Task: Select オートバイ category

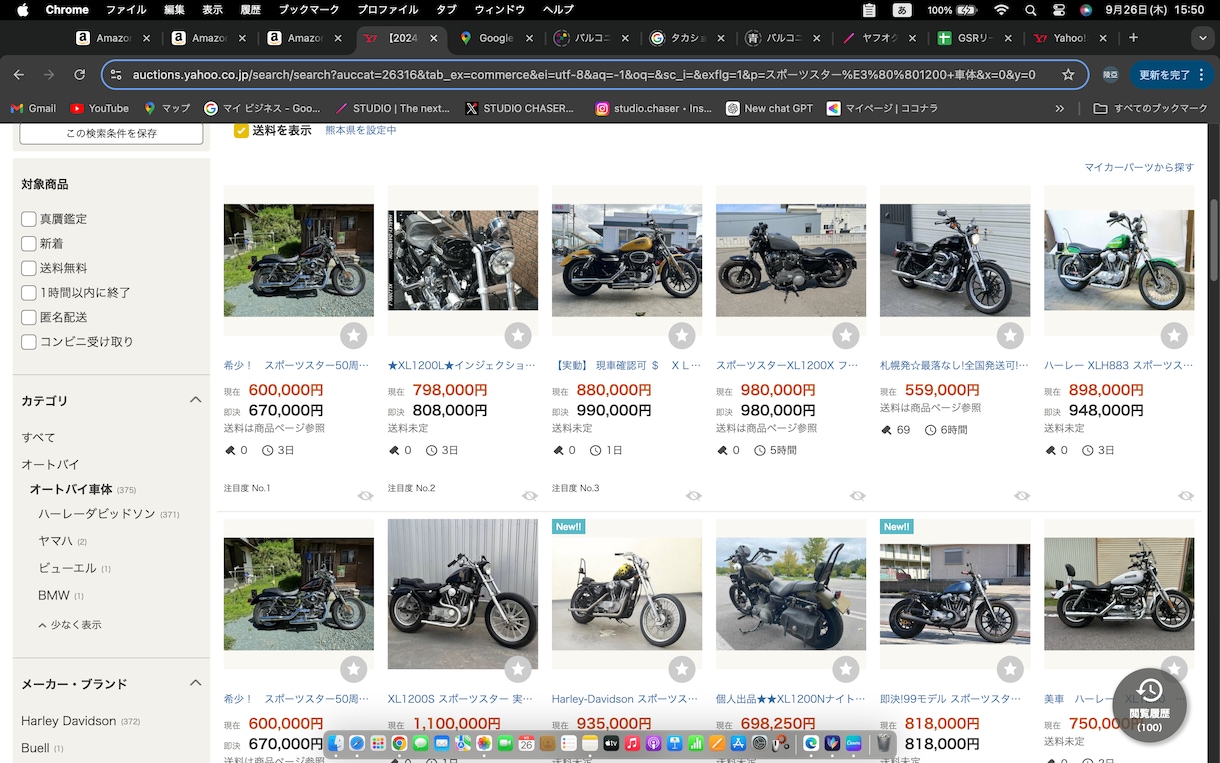Action: coord(50,464)
